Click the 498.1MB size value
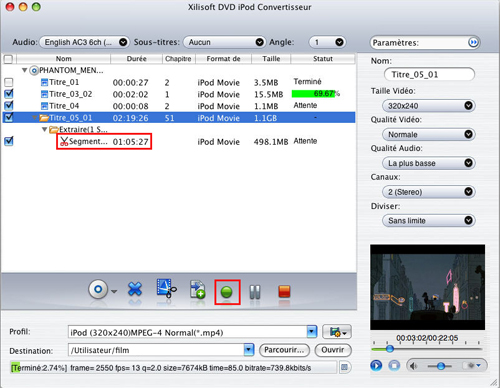 pos(271,142)
